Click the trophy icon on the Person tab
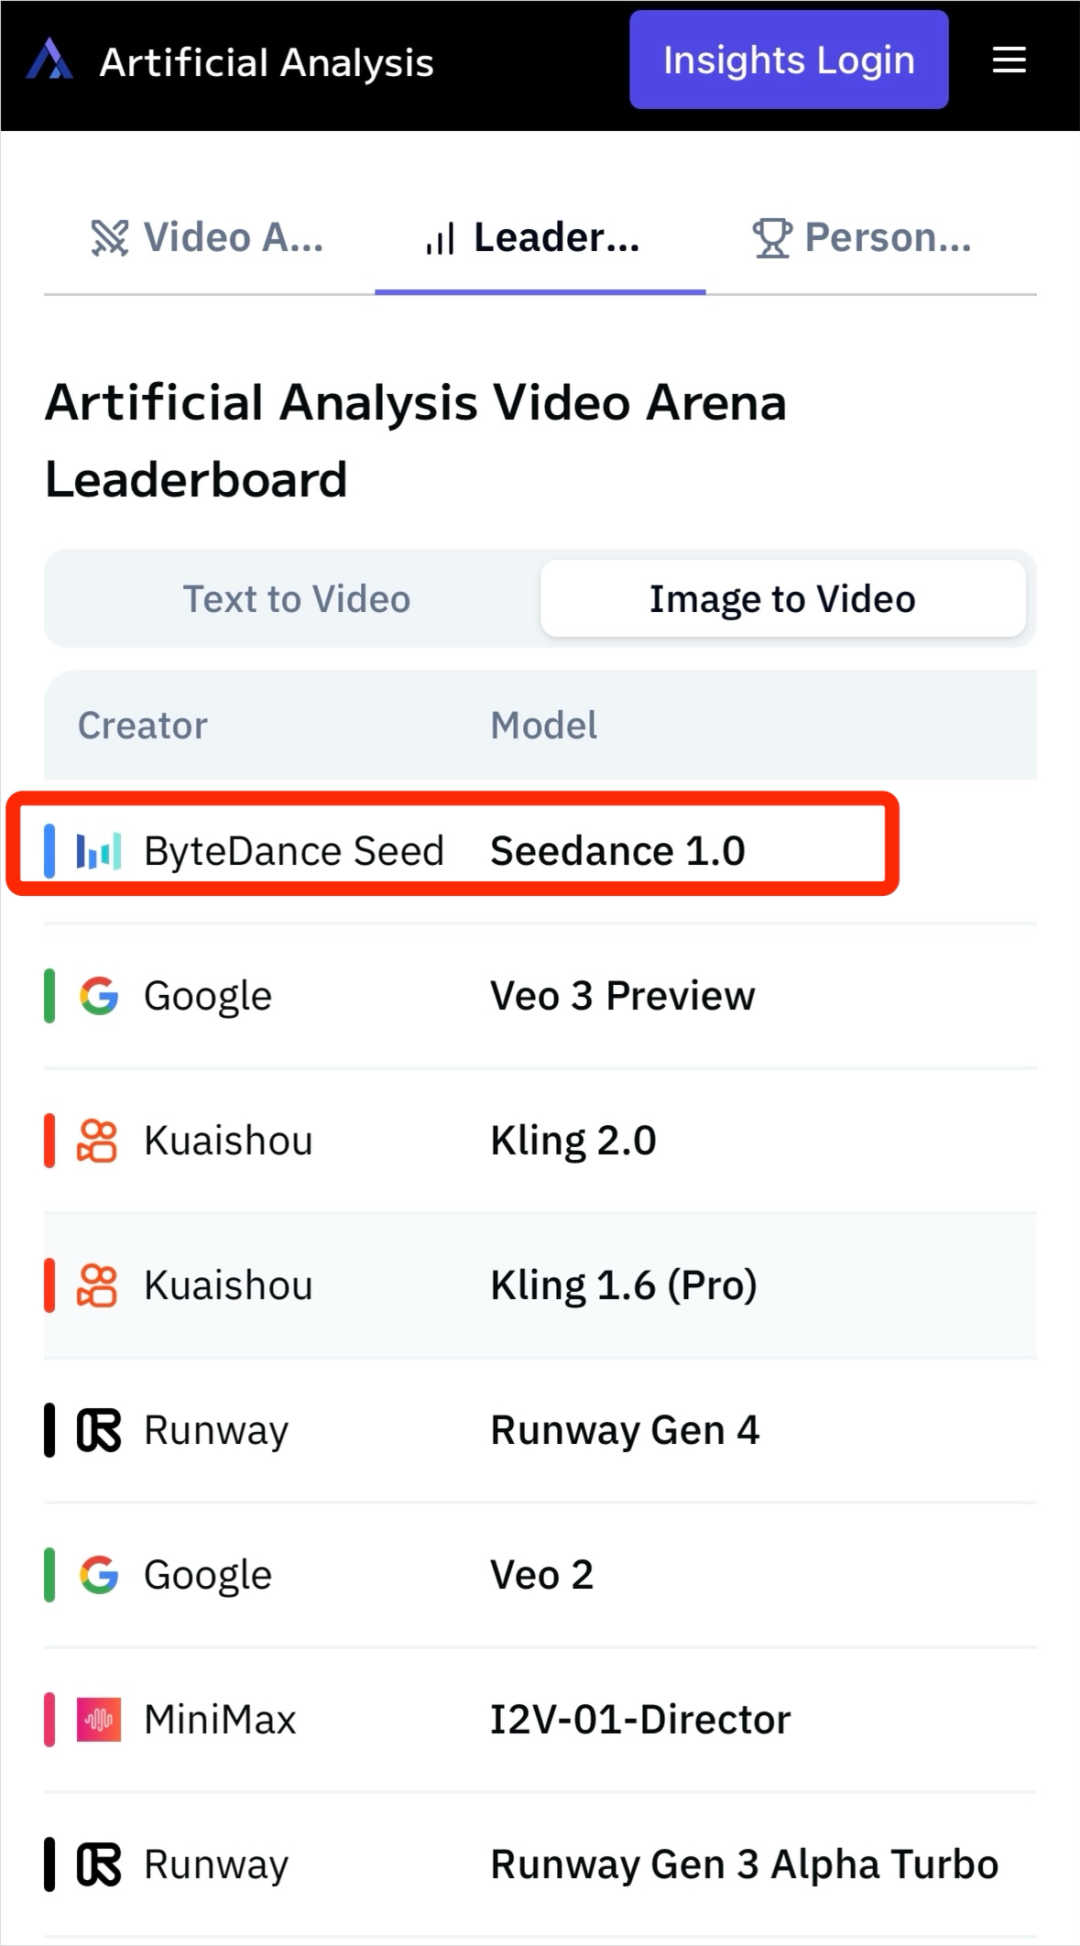This screenshot has width=1080, height=1946. pos(770,237)
